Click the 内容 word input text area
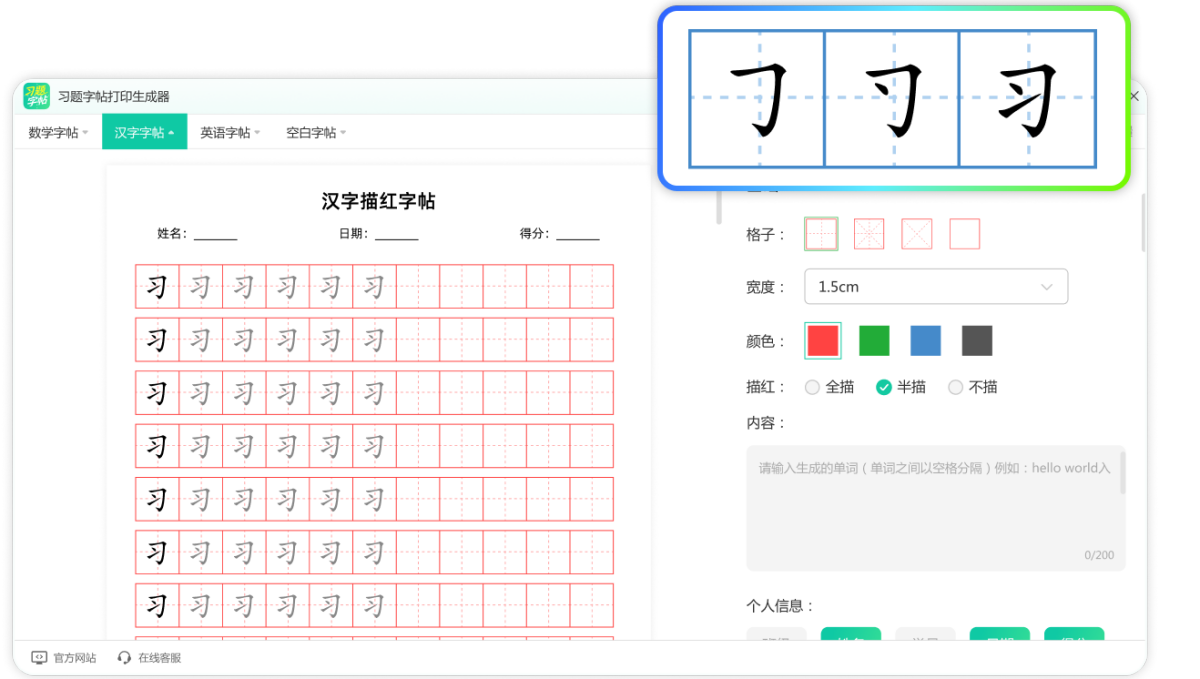1200x679 pixels. click(x=936, y=505)
